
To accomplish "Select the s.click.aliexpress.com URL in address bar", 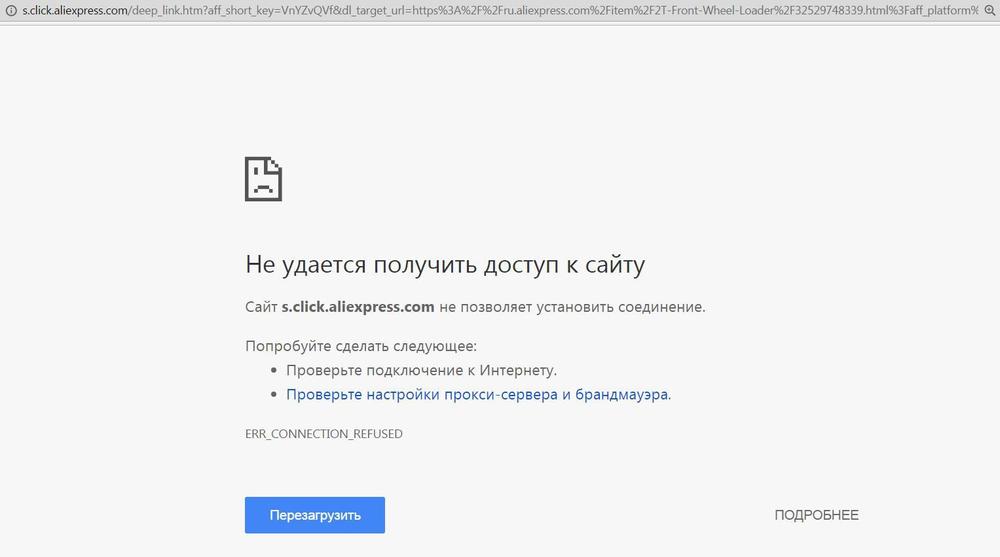I will (500, 10).
